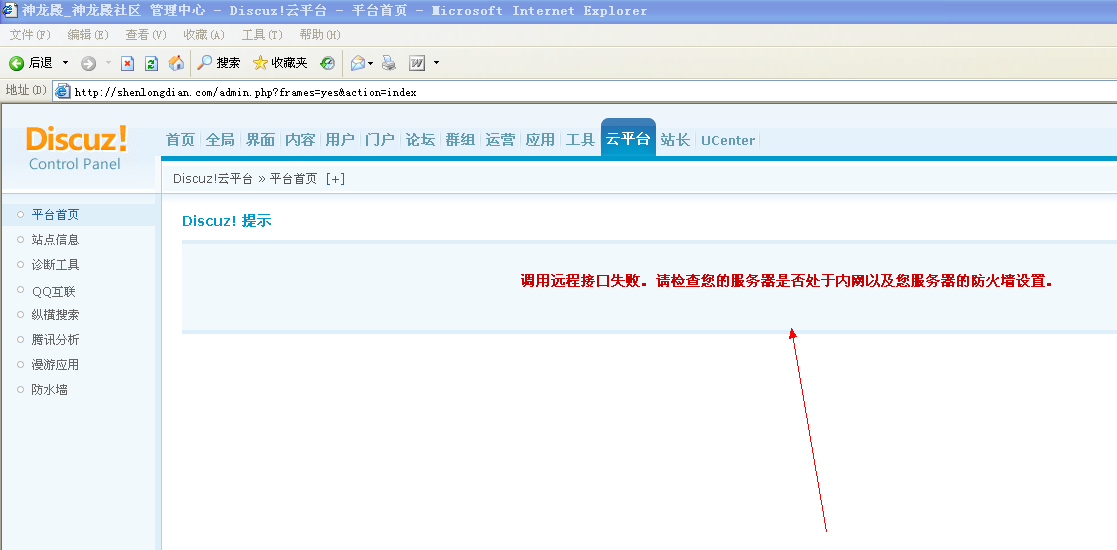Viewport: 1117px width, 550px height.
Task: Switch to the 论坛 admin tab
Action: coord(420,140)
